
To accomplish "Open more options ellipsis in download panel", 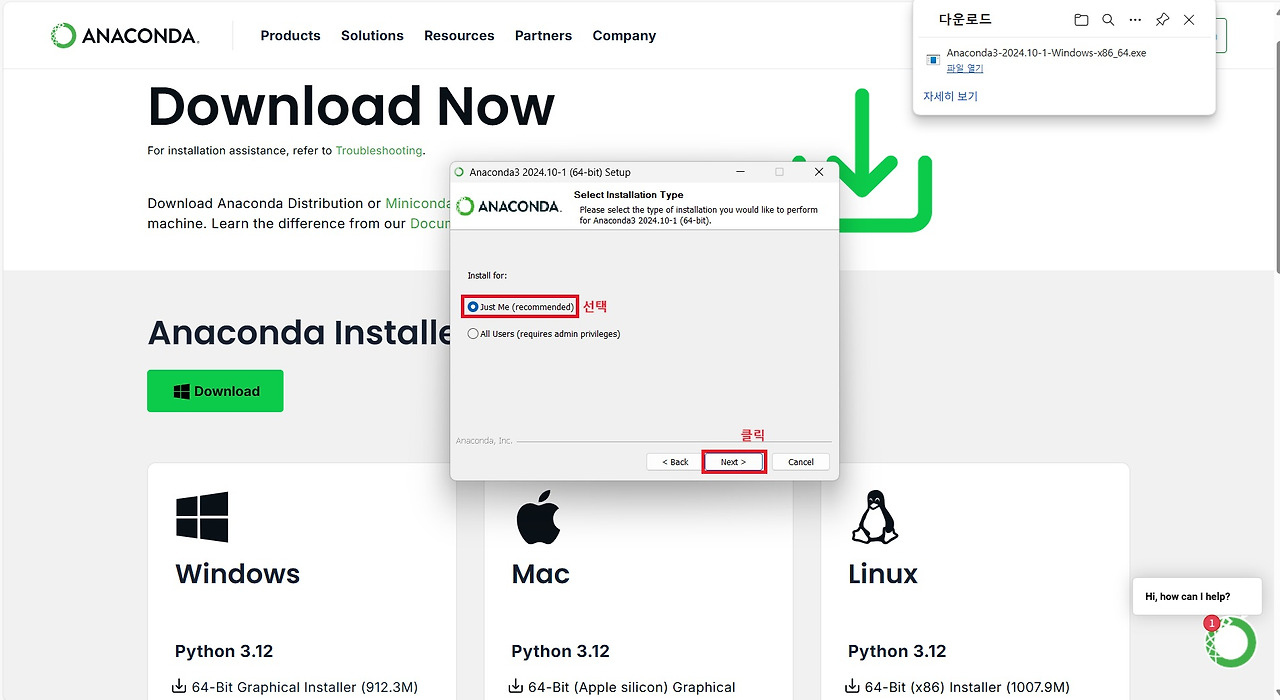I will (x=1135, y=20).
